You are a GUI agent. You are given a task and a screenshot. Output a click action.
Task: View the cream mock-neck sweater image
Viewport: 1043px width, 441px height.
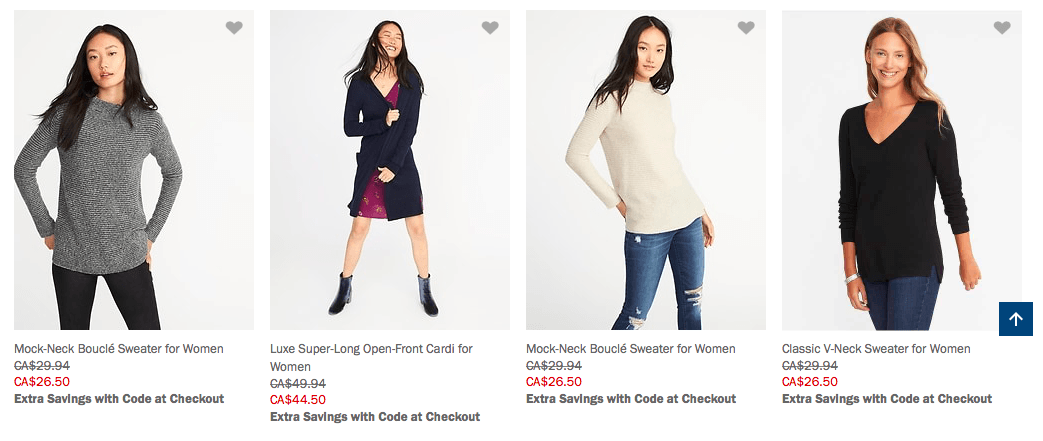point(646,170)
